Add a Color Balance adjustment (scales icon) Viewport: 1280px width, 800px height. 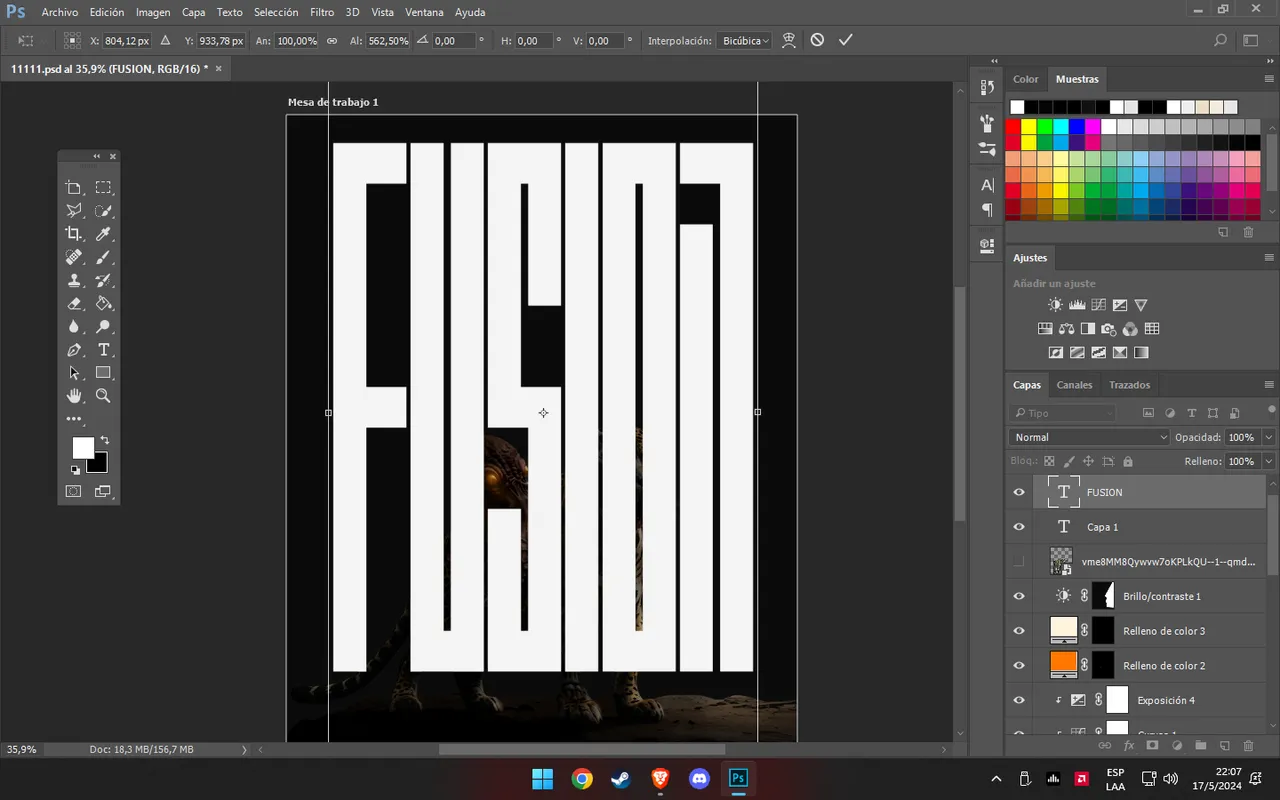1066,329
